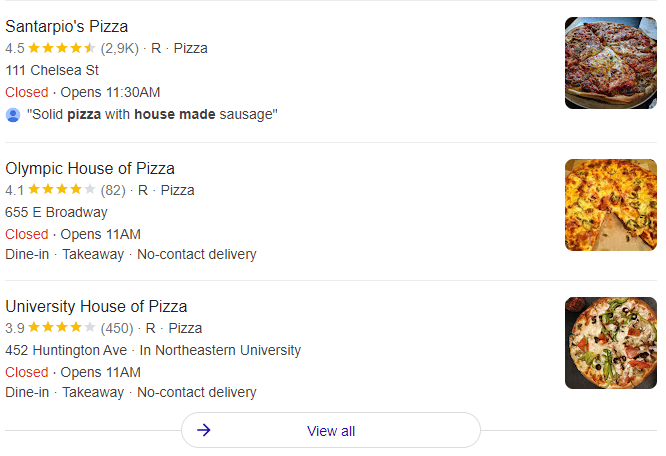This screenshot has width=666, height=456.
Task: Click the reviewer avatar icon beside the review
Action: pos(13,115)
